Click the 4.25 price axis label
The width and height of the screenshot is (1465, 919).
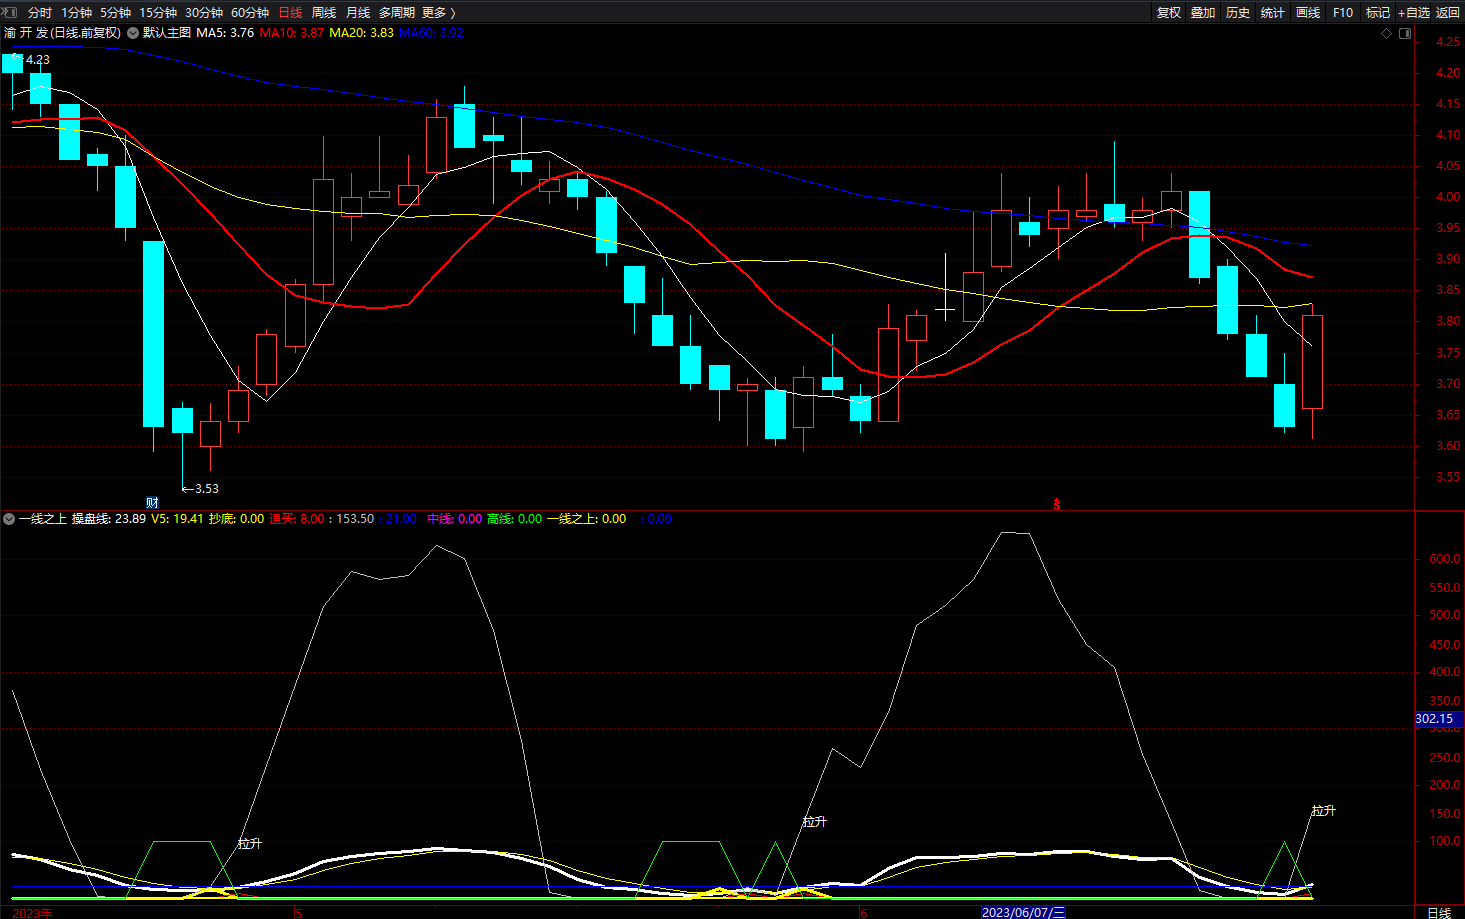coord(1447,42)
